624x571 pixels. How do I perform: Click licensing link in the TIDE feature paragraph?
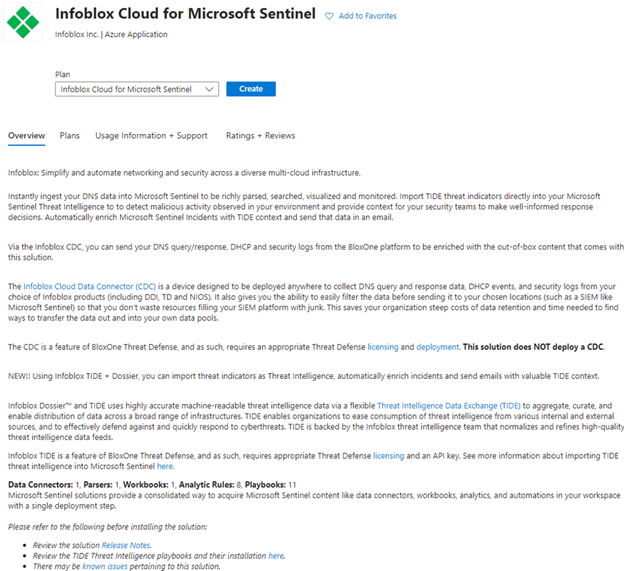click(x=388, y=455)
